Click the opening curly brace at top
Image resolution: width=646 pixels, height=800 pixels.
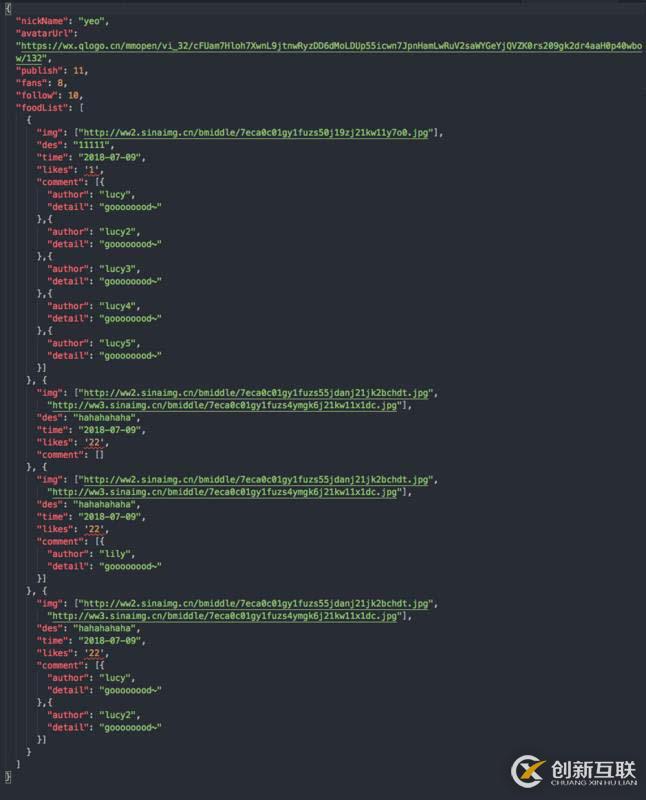pyautogui.click(x=8, y=8)
